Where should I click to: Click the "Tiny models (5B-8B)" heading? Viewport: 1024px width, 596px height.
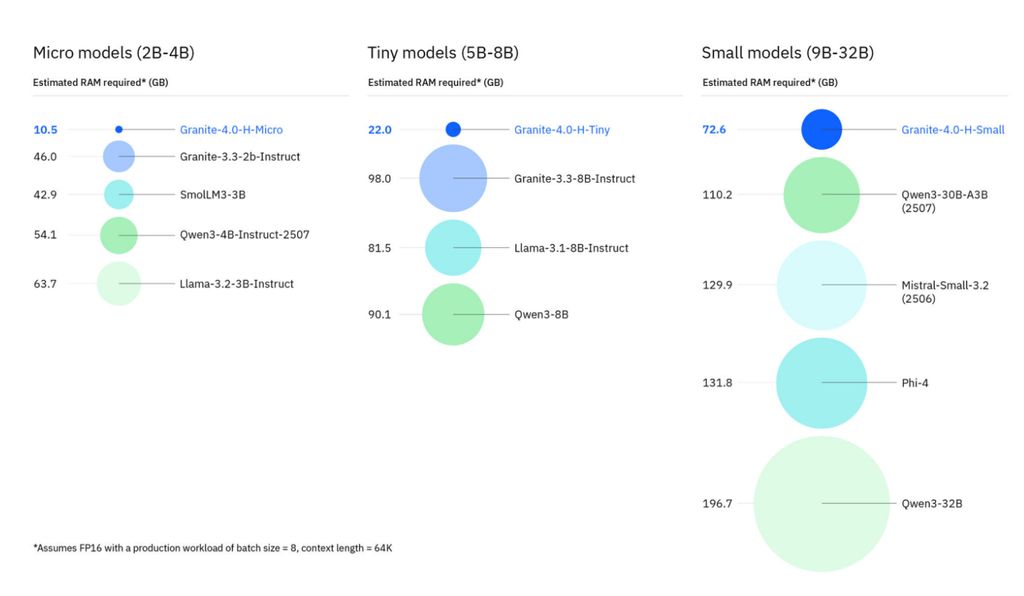[x=443, y=53]
